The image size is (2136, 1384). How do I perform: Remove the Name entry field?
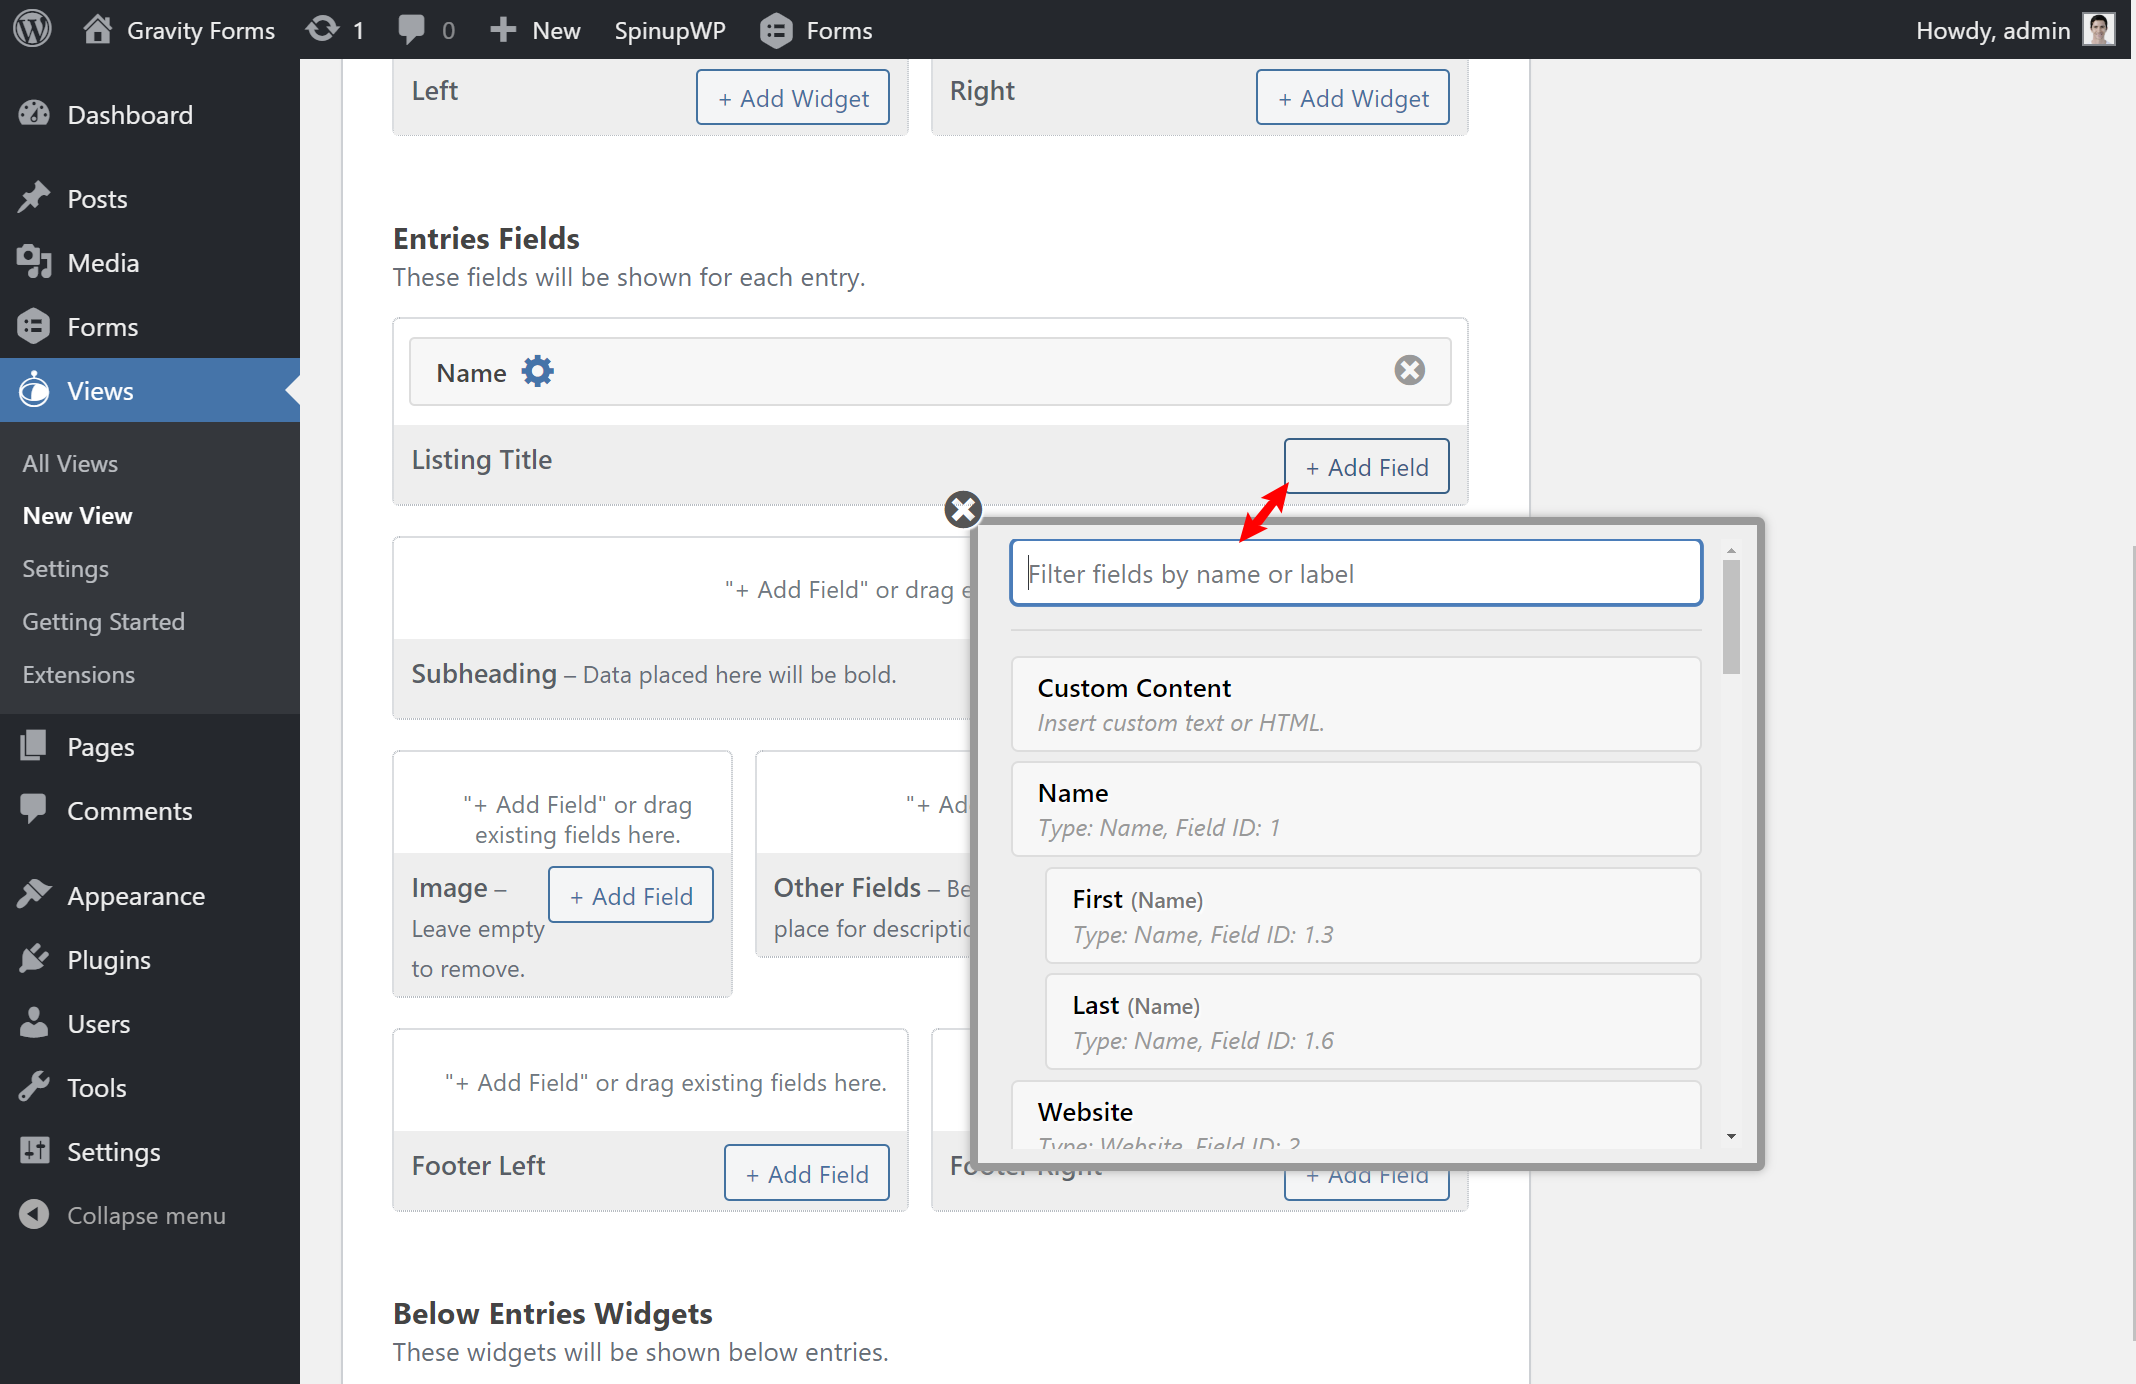1411,371
